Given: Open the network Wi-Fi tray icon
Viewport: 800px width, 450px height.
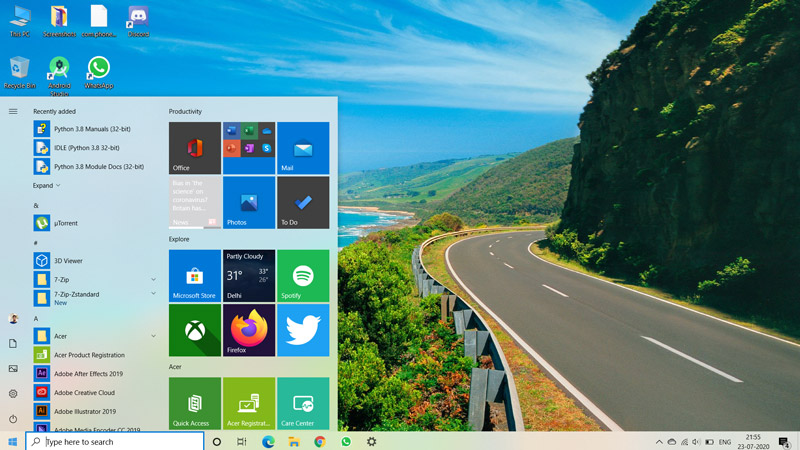Looking at the screenshot, I should pyautogui.click(x=684, y=442).
